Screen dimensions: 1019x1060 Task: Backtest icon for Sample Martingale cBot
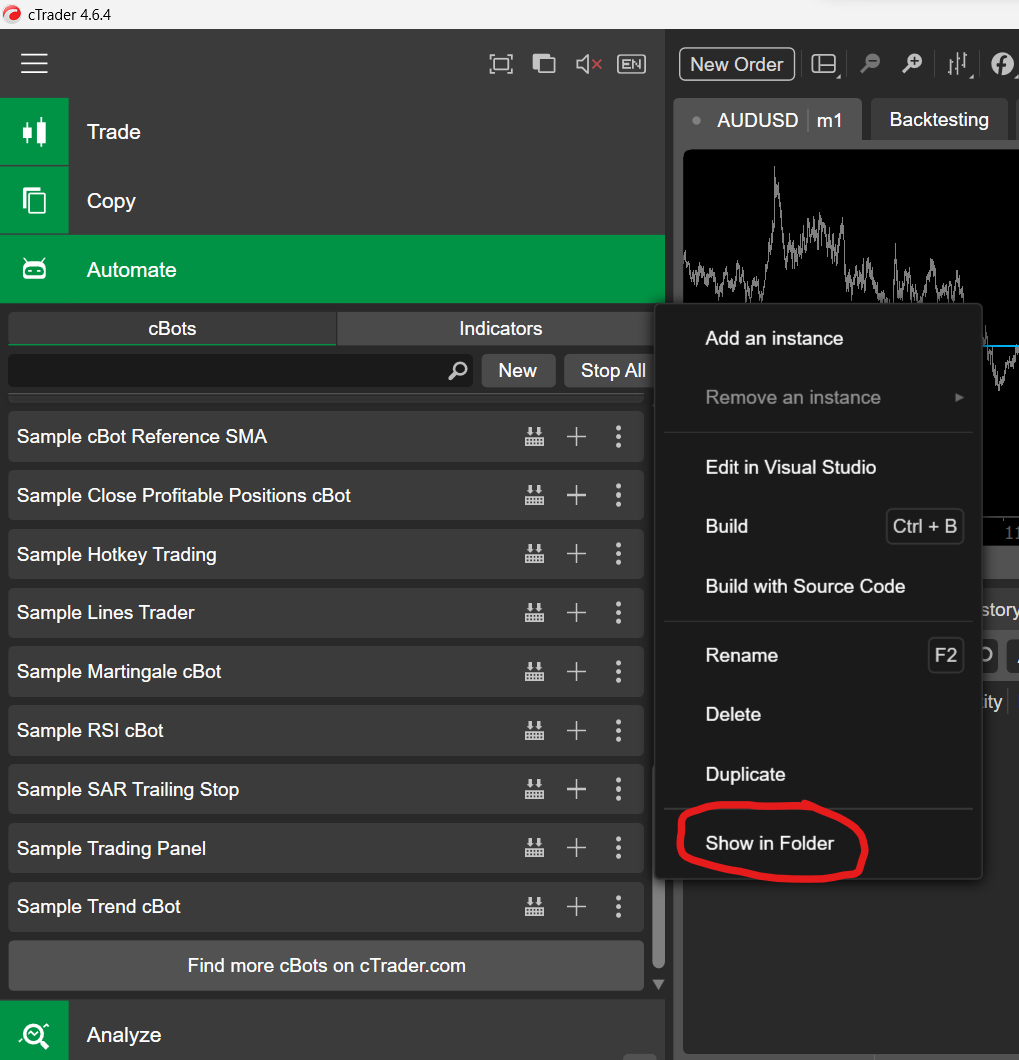(534, 671)
